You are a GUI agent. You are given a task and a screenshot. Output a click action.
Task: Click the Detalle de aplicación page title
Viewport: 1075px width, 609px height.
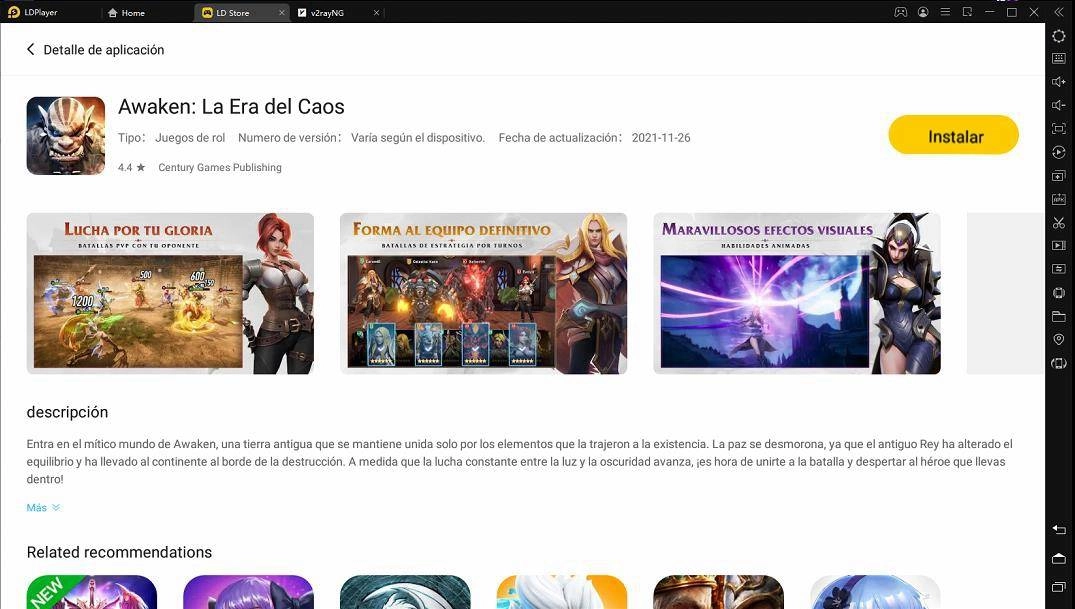104,49
